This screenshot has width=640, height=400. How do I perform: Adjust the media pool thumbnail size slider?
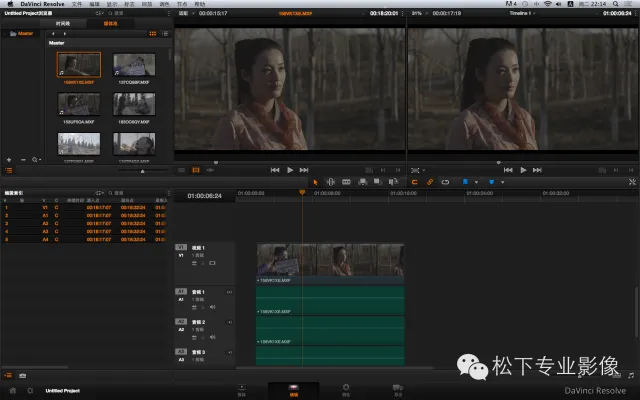142,171
